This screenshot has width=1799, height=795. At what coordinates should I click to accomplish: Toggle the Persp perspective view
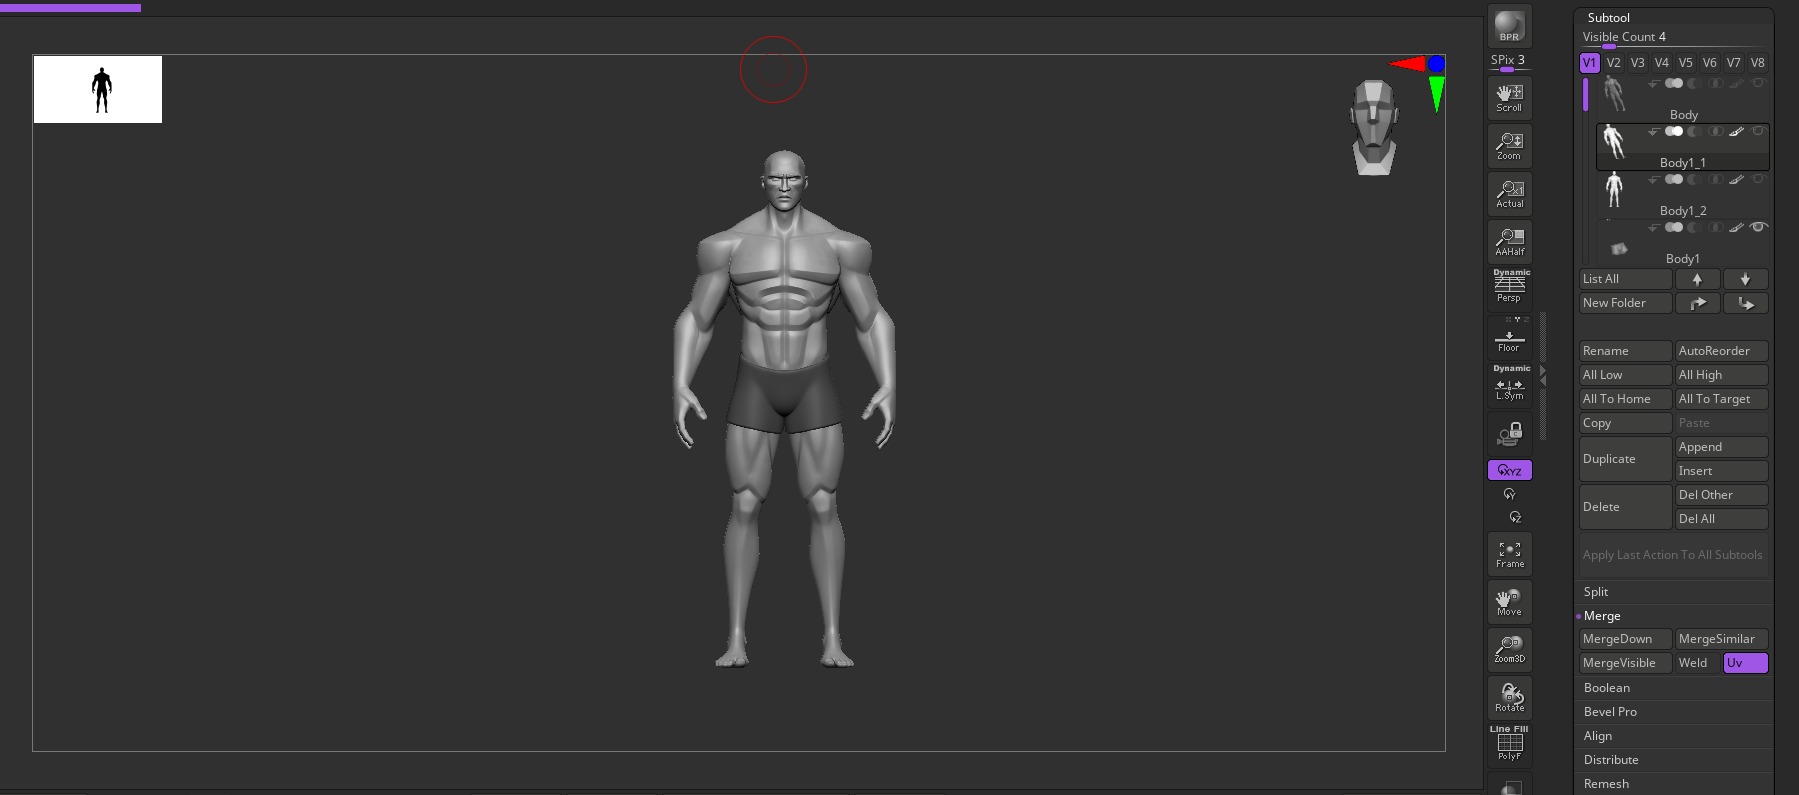1509,286
